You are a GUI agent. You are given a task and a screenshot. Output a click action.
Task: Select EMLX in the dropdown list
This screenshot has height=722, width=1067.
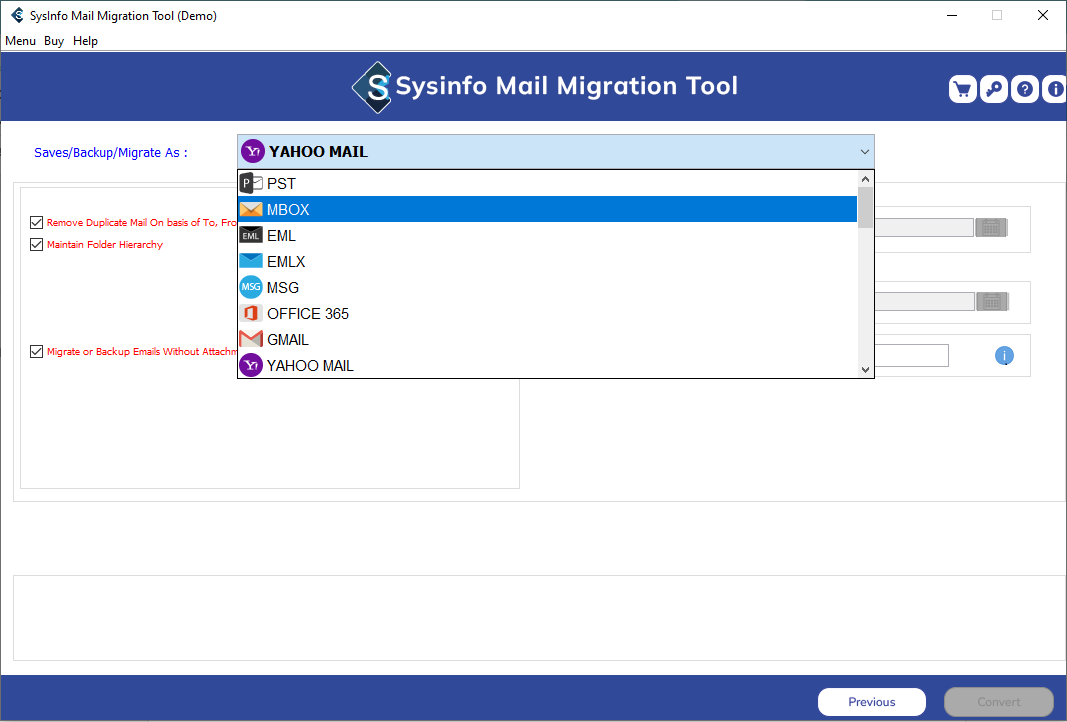click(x=547, y=261)
